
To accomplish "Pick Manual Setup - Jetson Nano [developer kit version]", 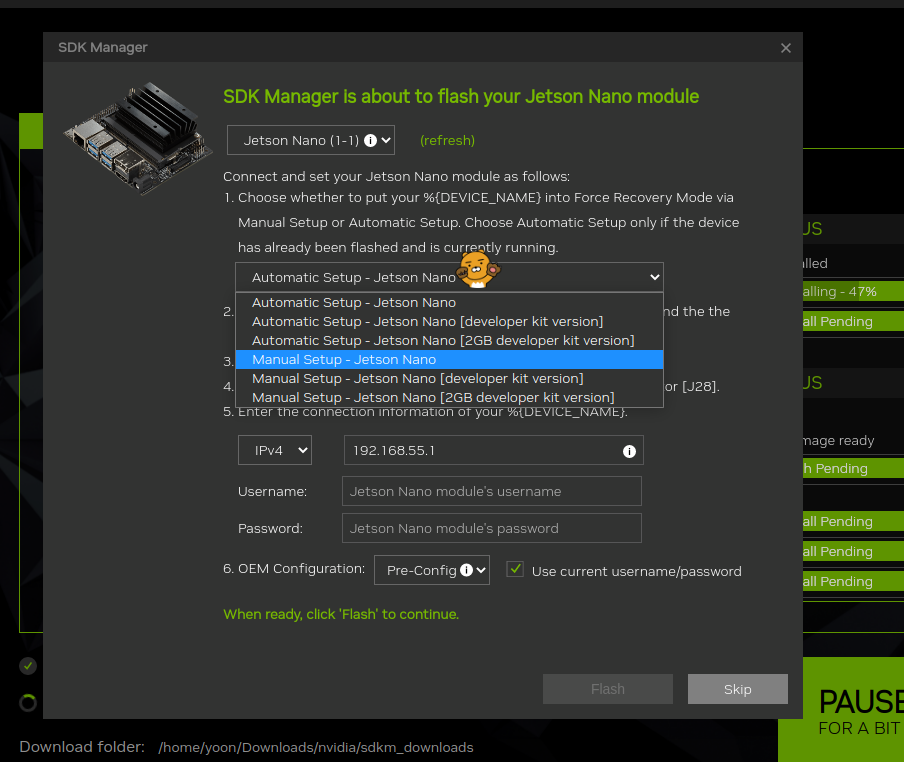I will [449, 379].
